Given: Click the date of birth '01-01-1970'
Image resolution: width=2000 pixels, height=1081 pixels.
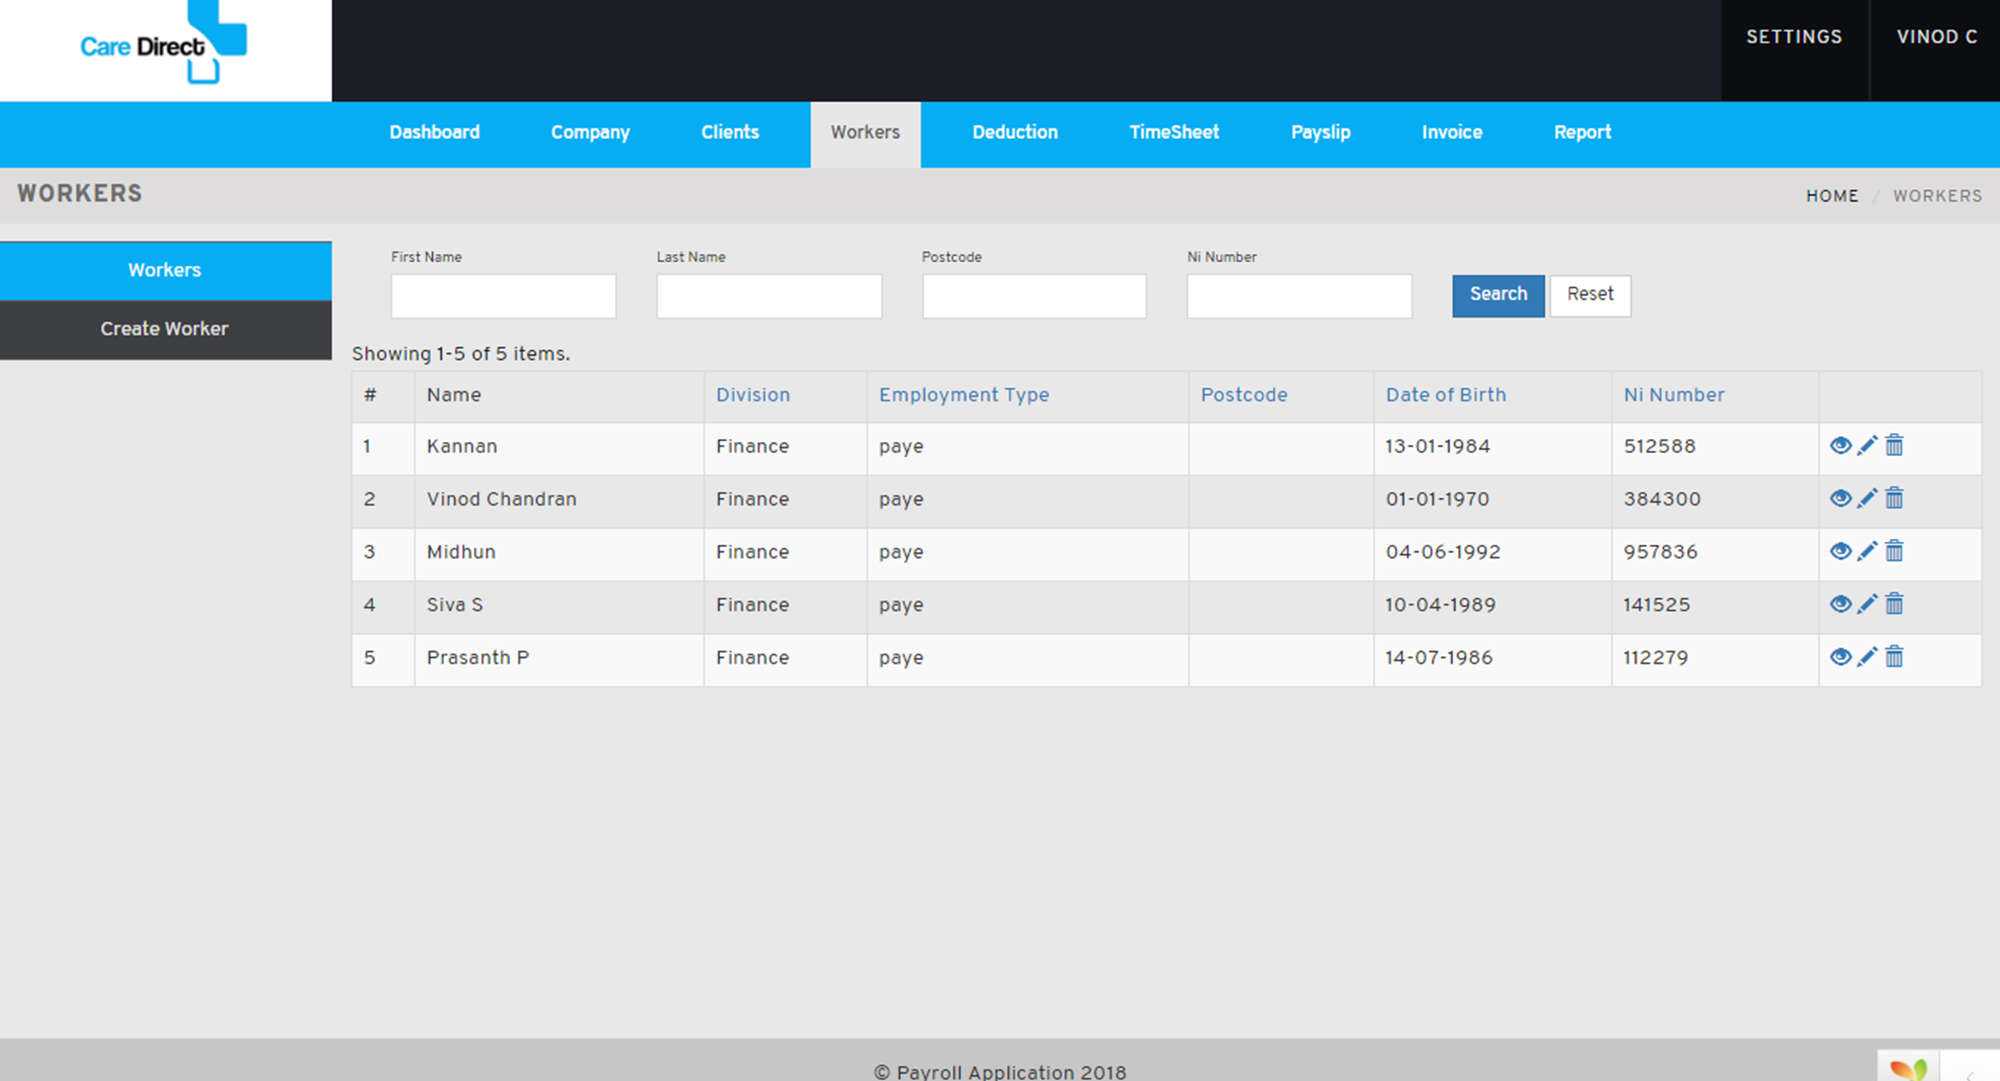Looking at the screenshot, I should [1438, 499].
